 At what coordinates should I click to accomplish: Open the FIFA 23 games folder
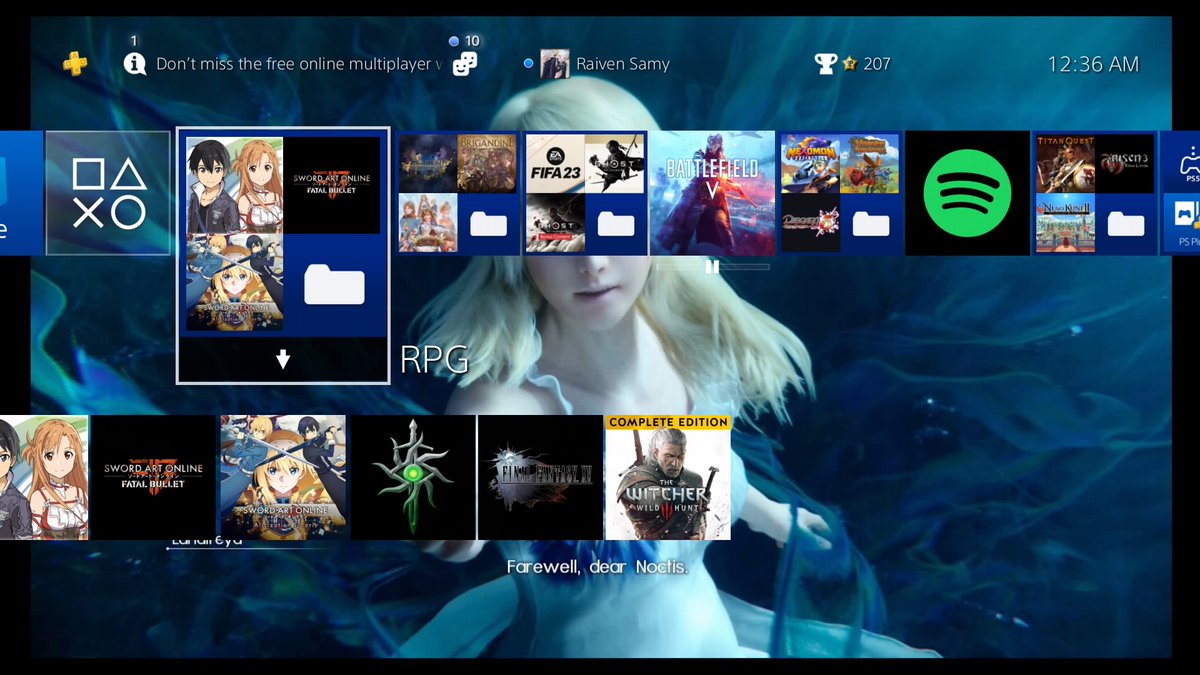point(585,192)
